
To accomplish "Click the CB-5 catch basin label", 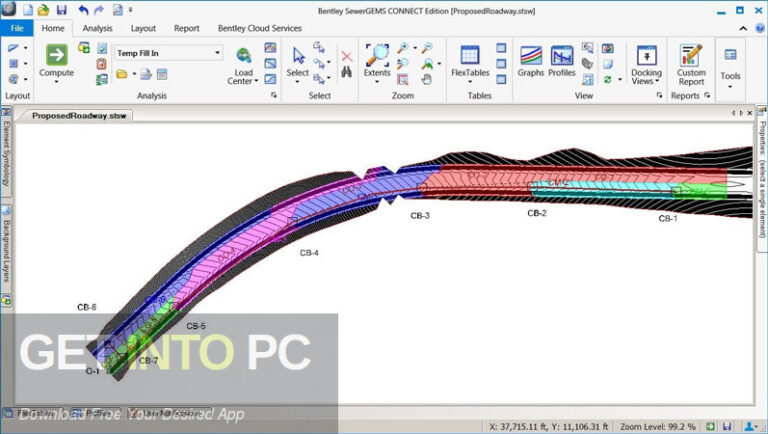I will pos(196,326).
